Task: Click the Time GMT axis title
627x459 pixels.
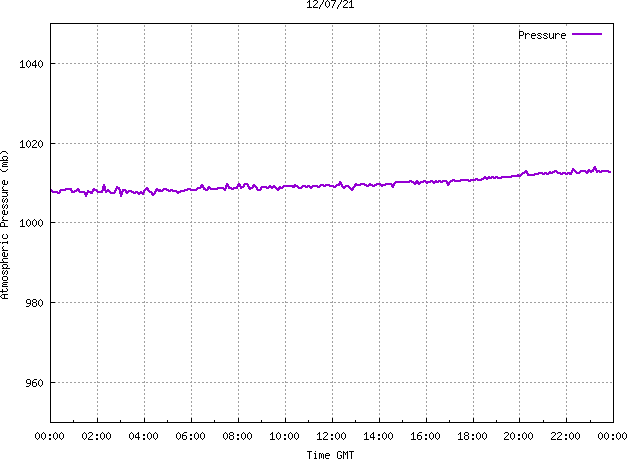Action: (x=330, y=455)
